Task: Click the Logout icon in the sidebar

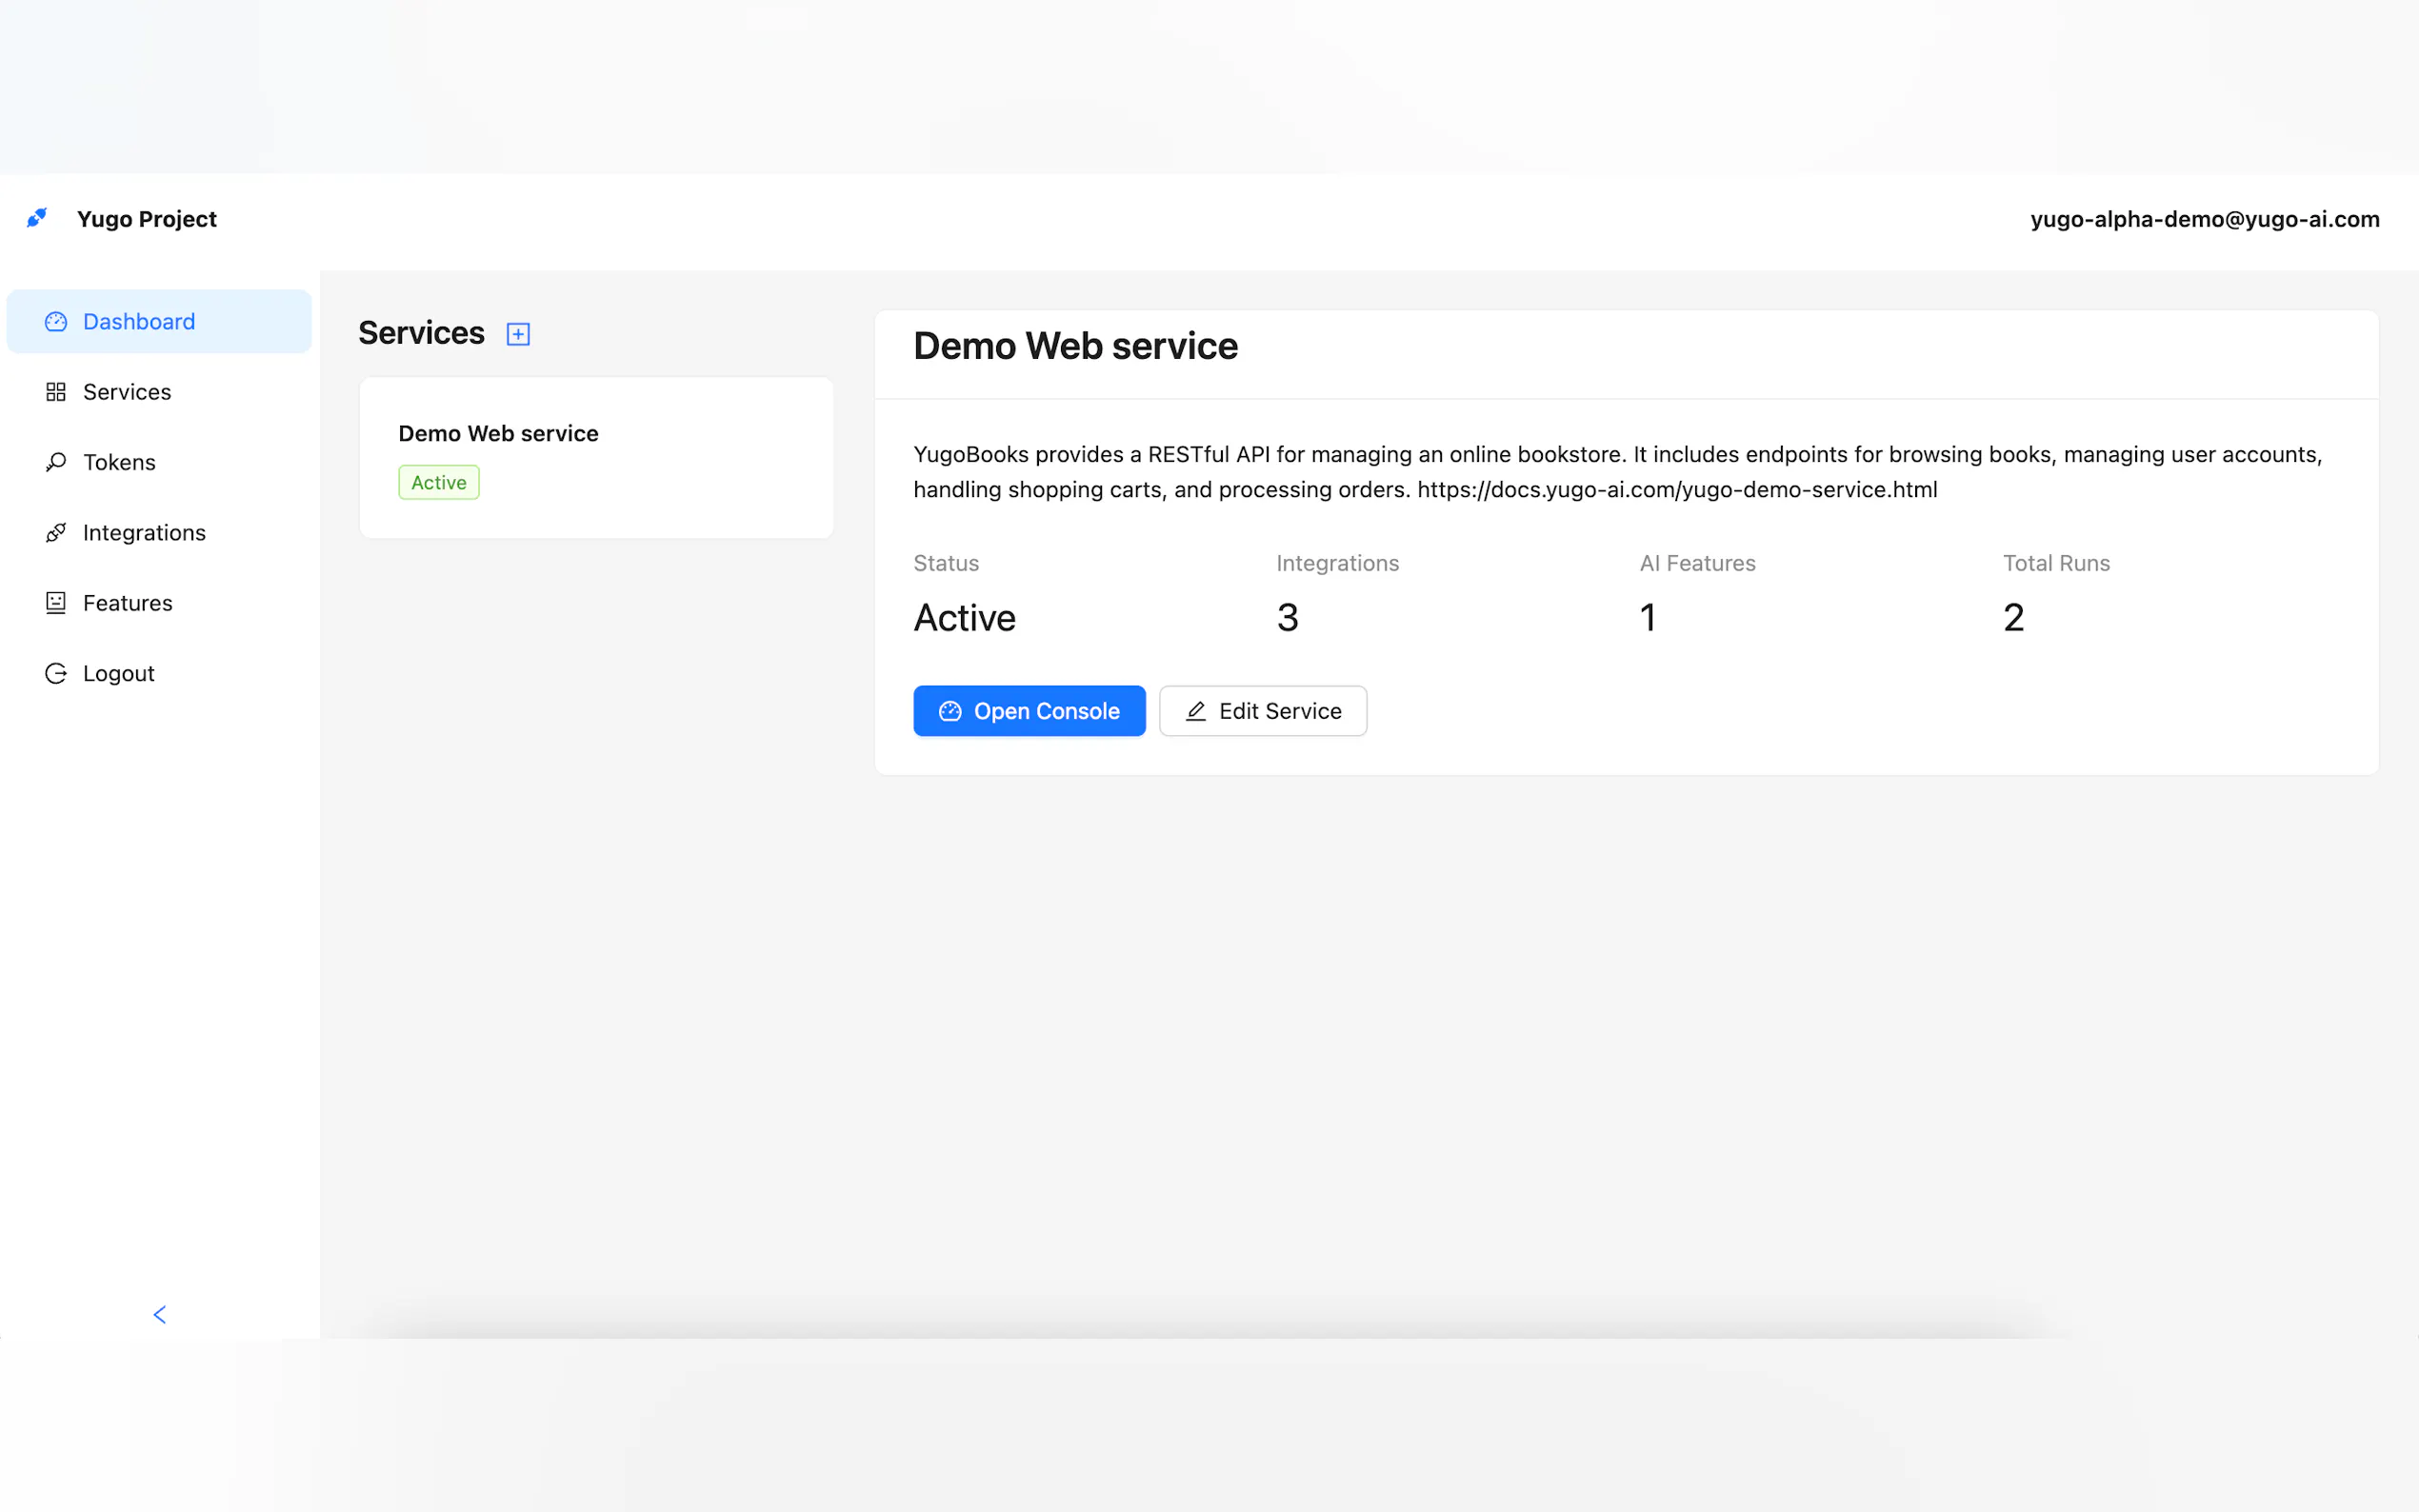Action: [x=56, y=673]
